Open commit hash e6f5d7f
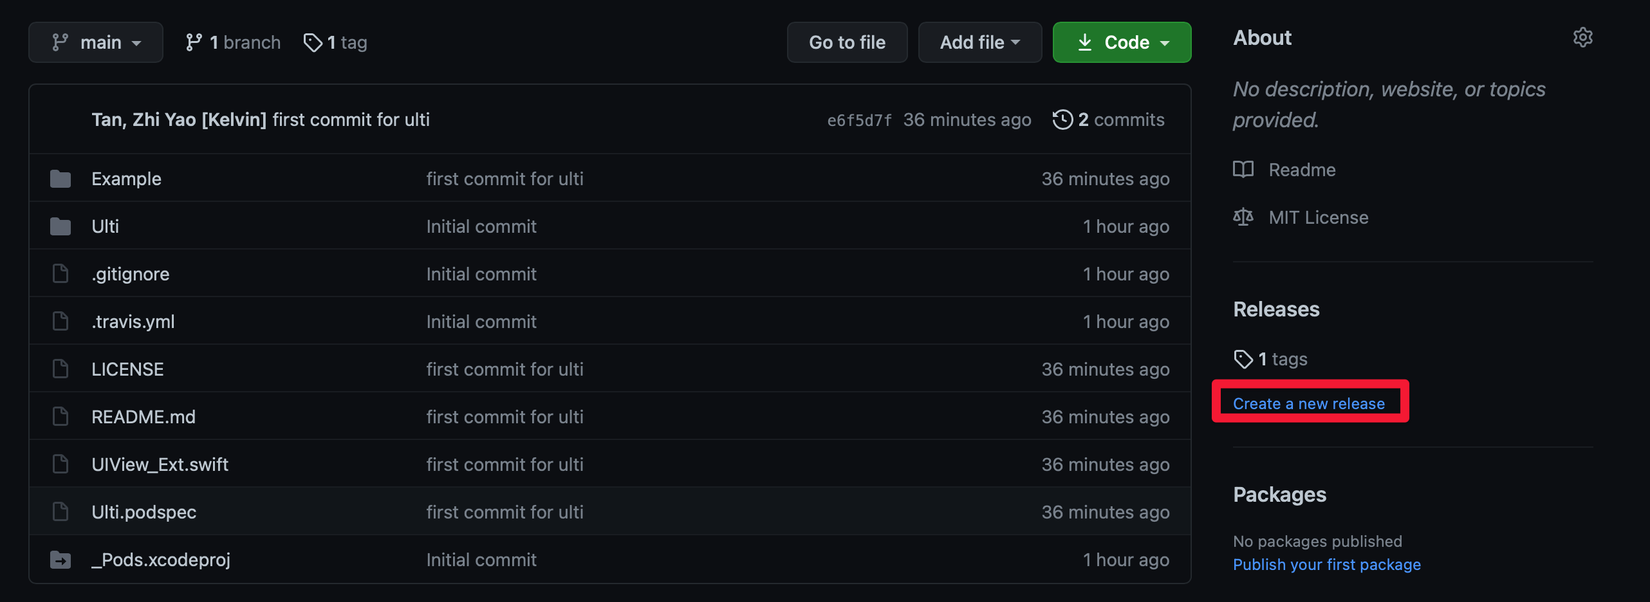 click(x=859, y=120)
